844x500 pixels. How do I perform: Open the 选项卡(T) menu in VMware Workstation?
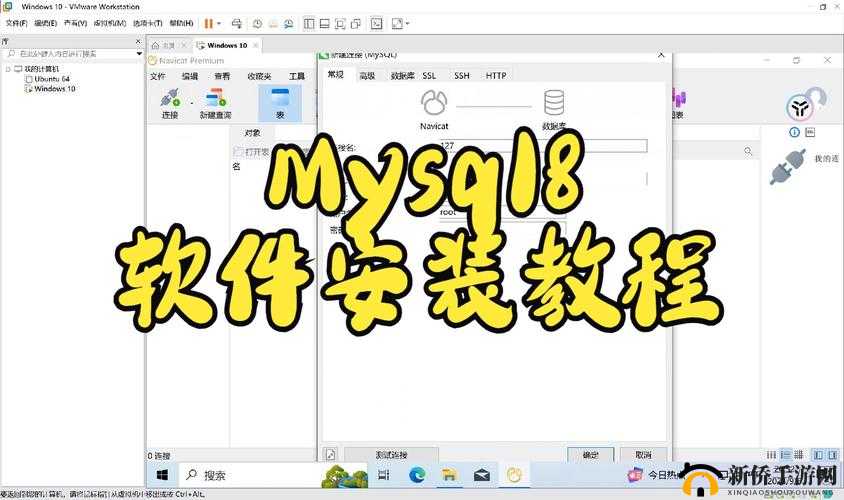(x=147, y=23)
